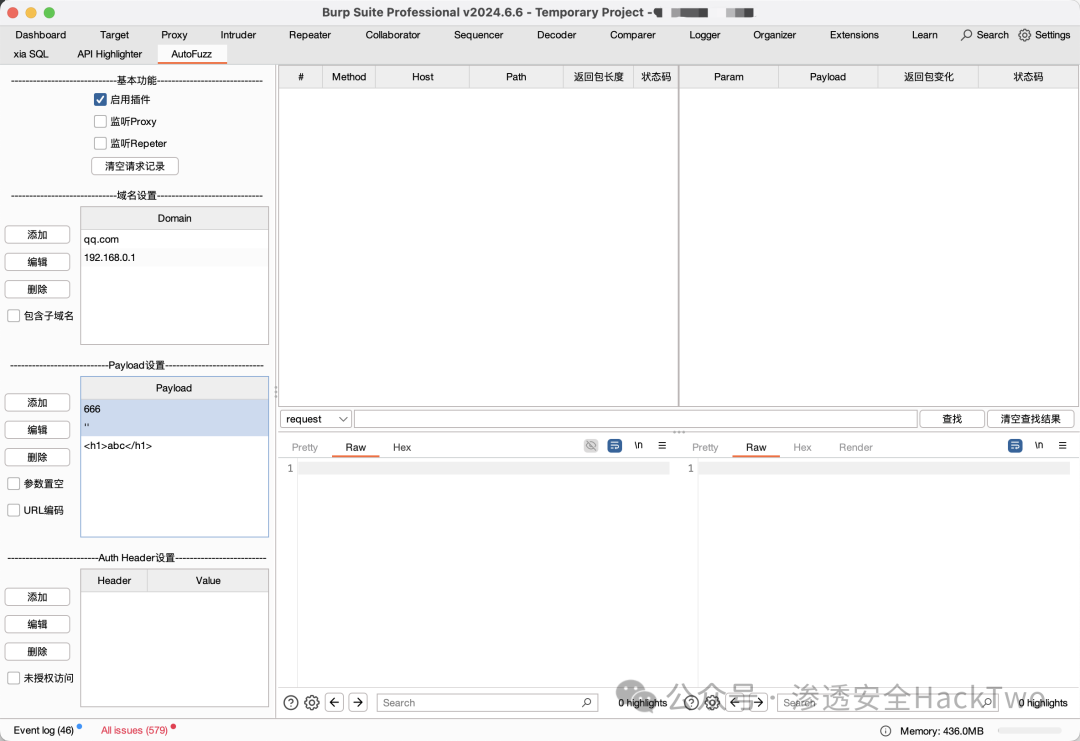This screenshot has width=1080, height=741.
Task: Click 添加 button in Auth Header settings
Action: [x=37, y=597]
